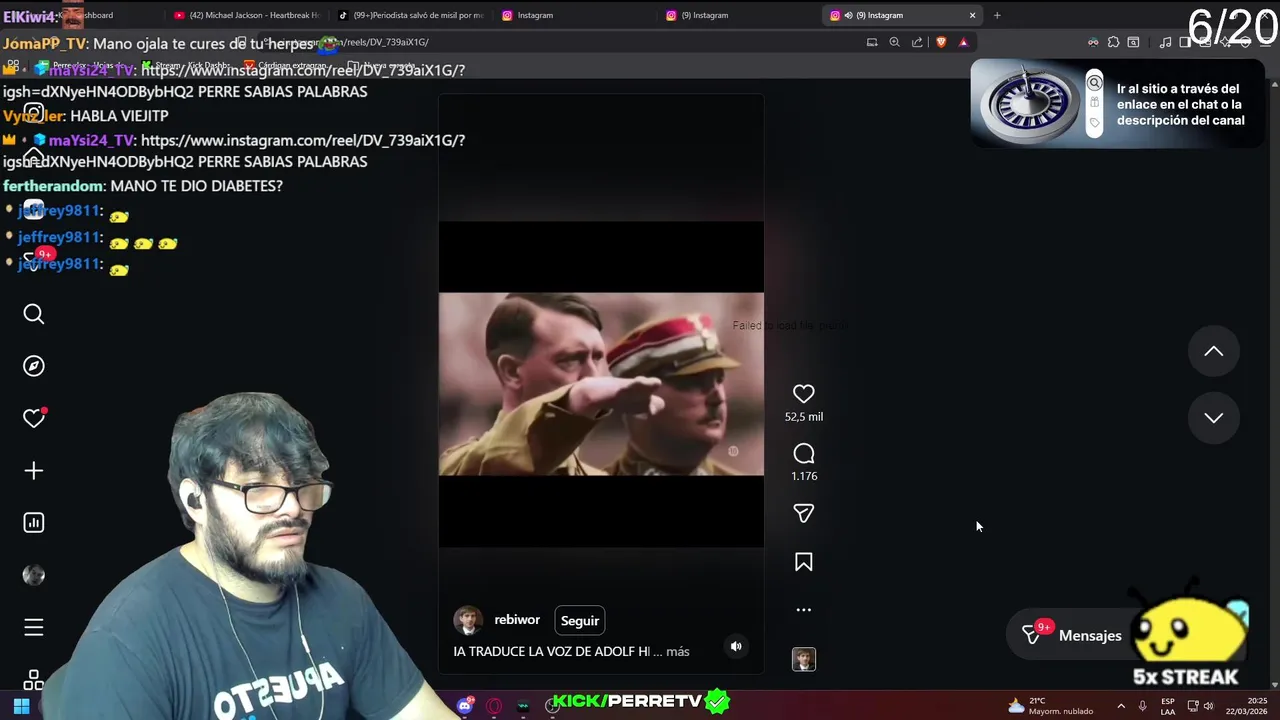The image size is (1280, 720).
Task: Open the ESP LAA language switcher
Action: (x=1167, y=706)
